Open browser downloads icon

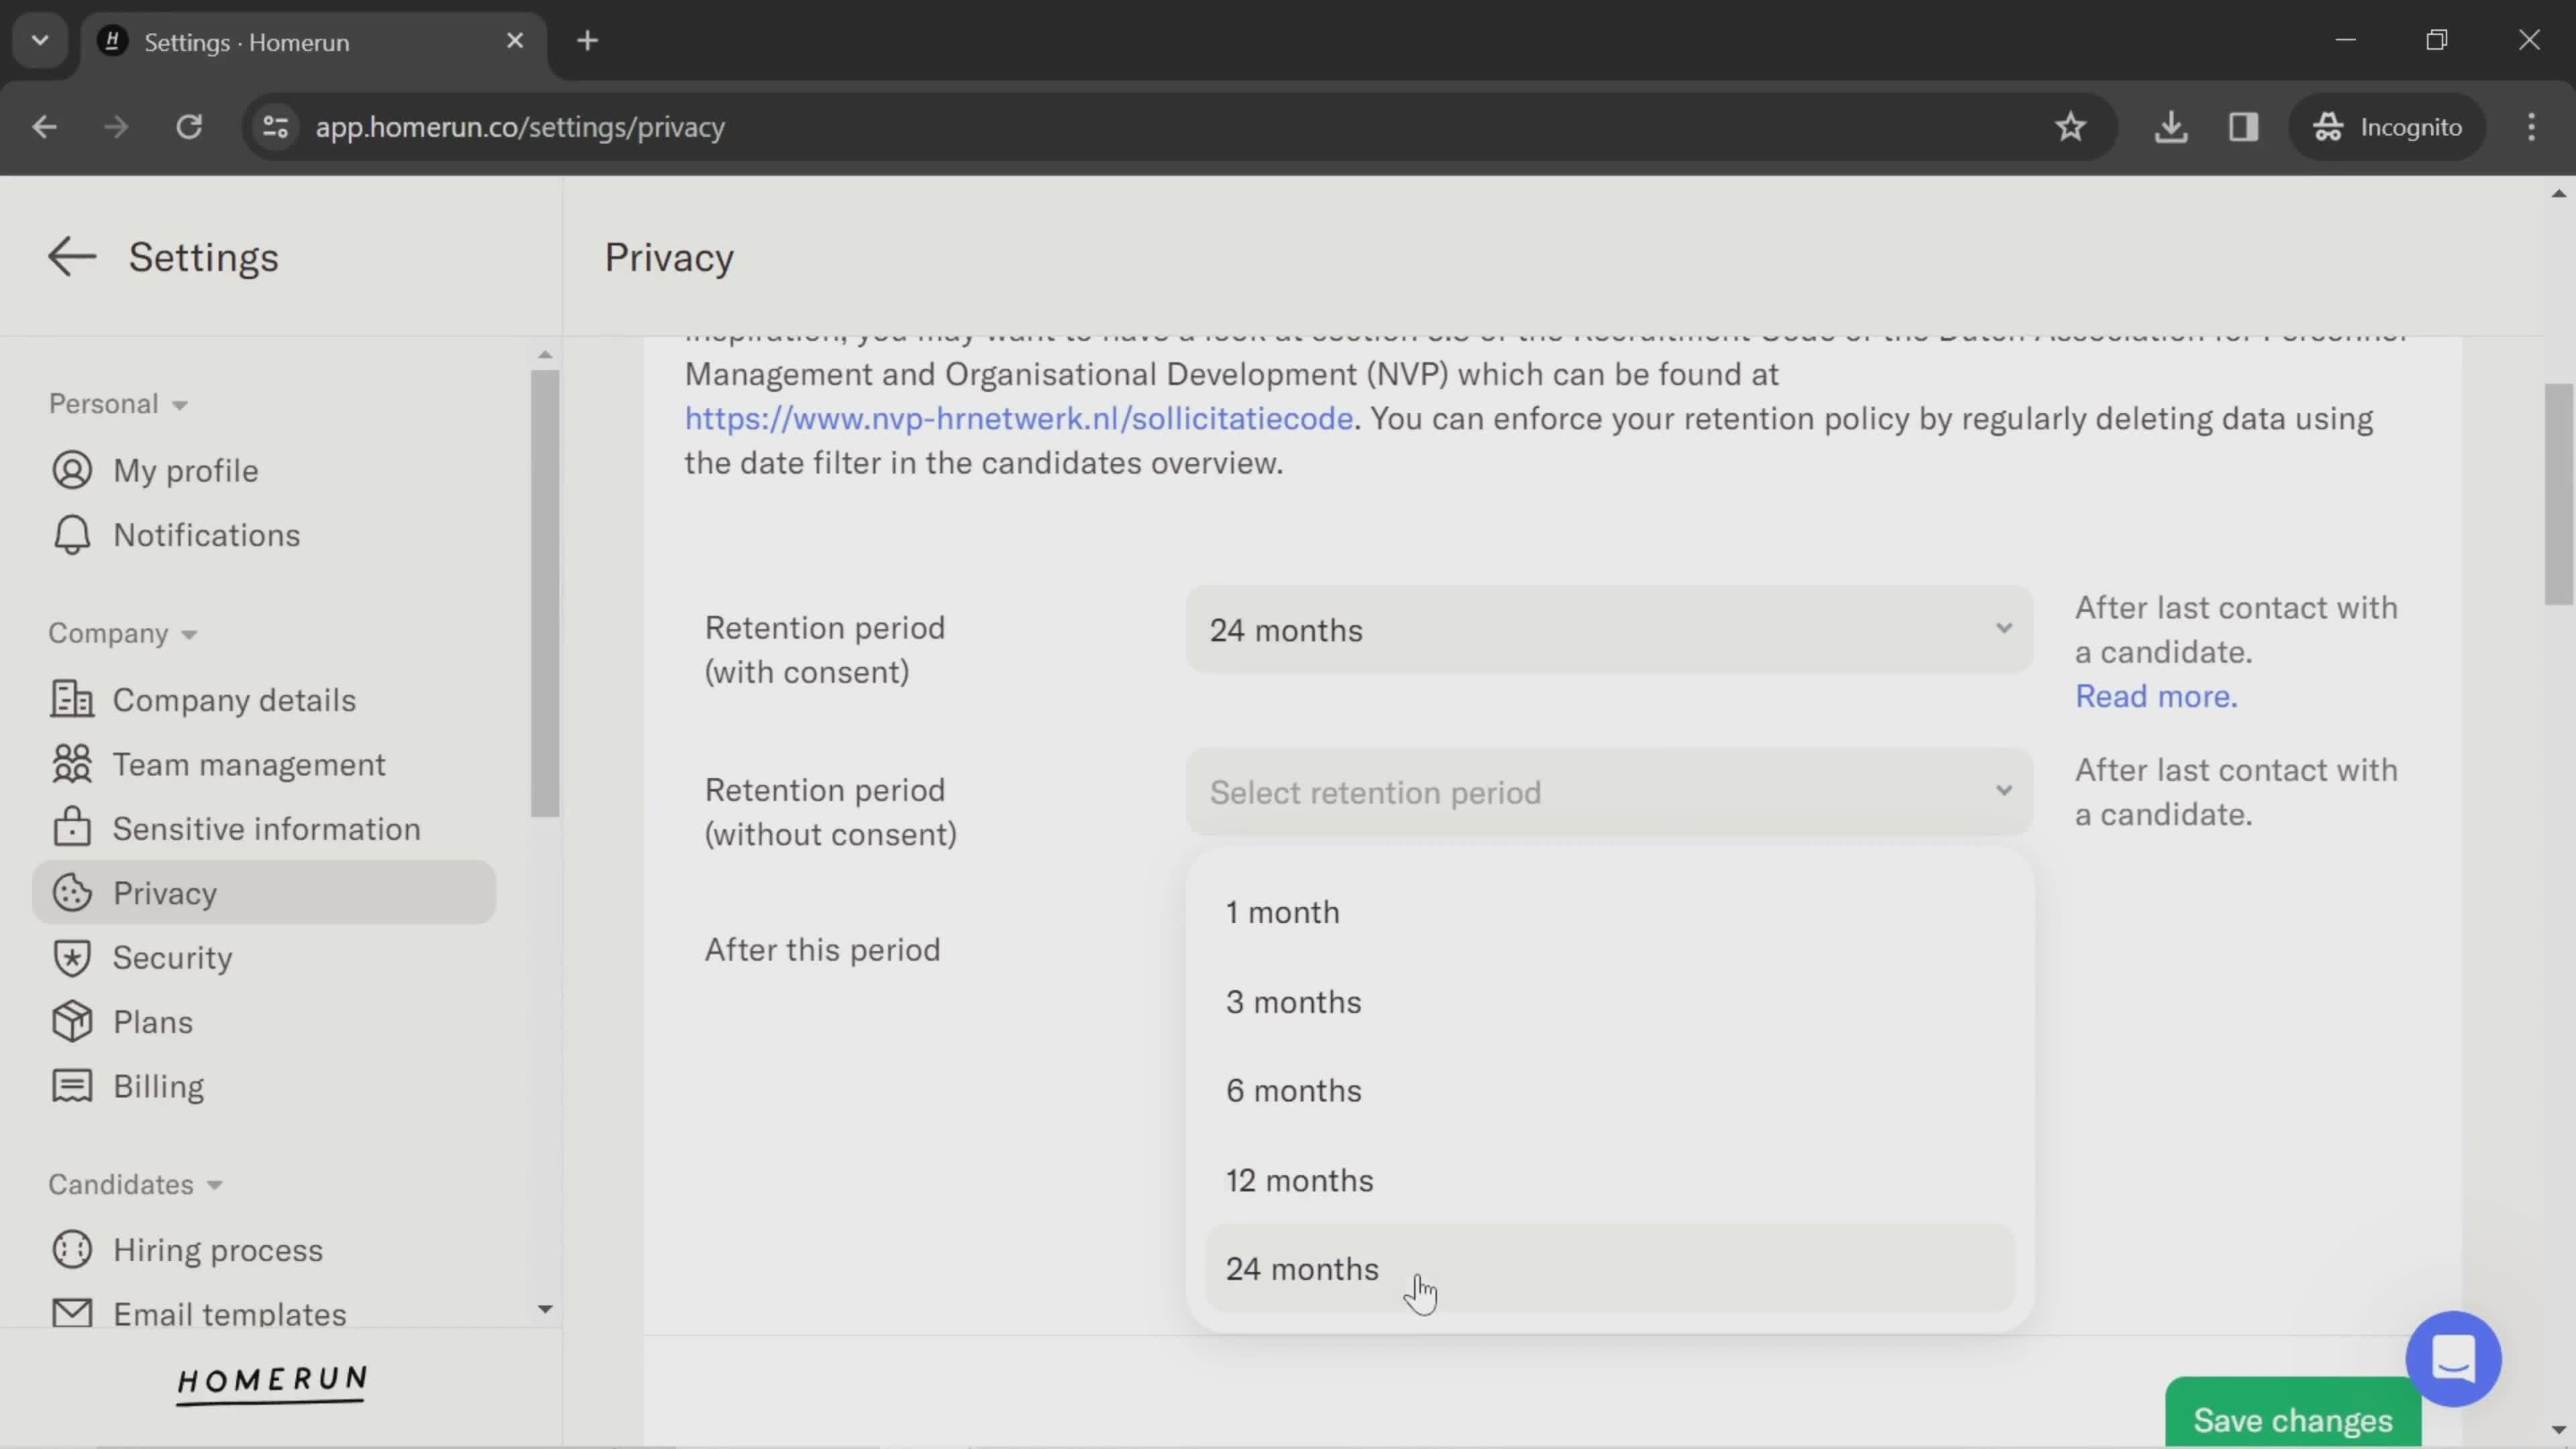(2170, 127)
